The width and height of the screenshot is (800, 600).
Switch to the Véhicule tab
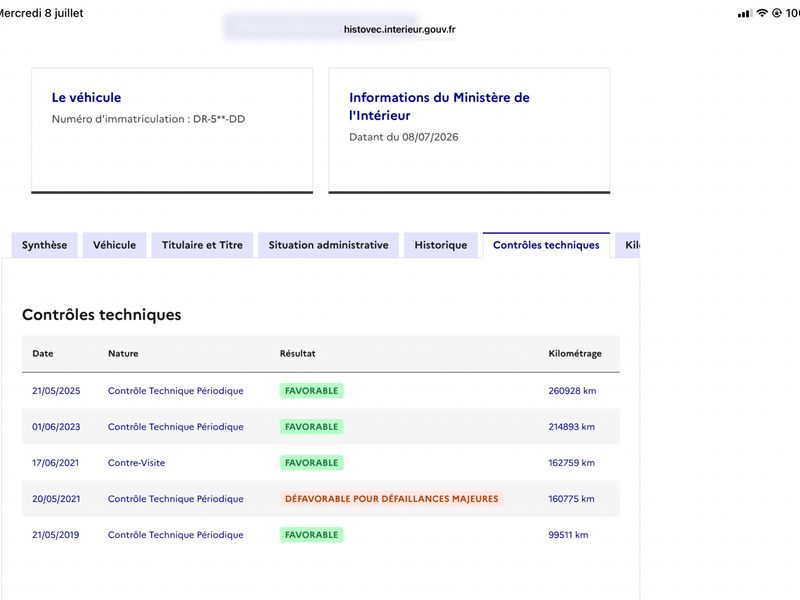[x=114, y=245]
